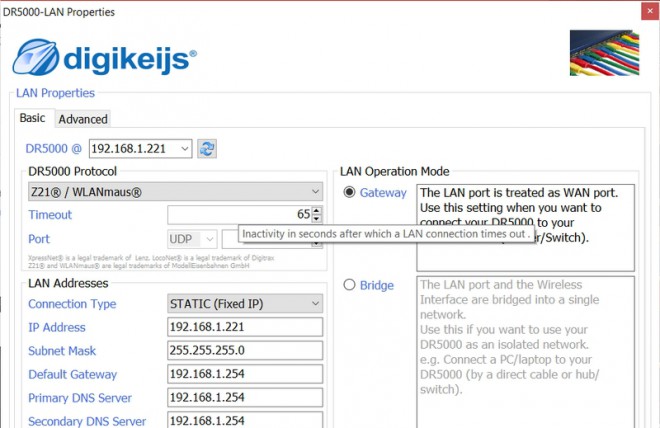The height and width of the screenshot is (428, 660).
Task: Click the Gateway mode description text box
Action: (525, 228)
